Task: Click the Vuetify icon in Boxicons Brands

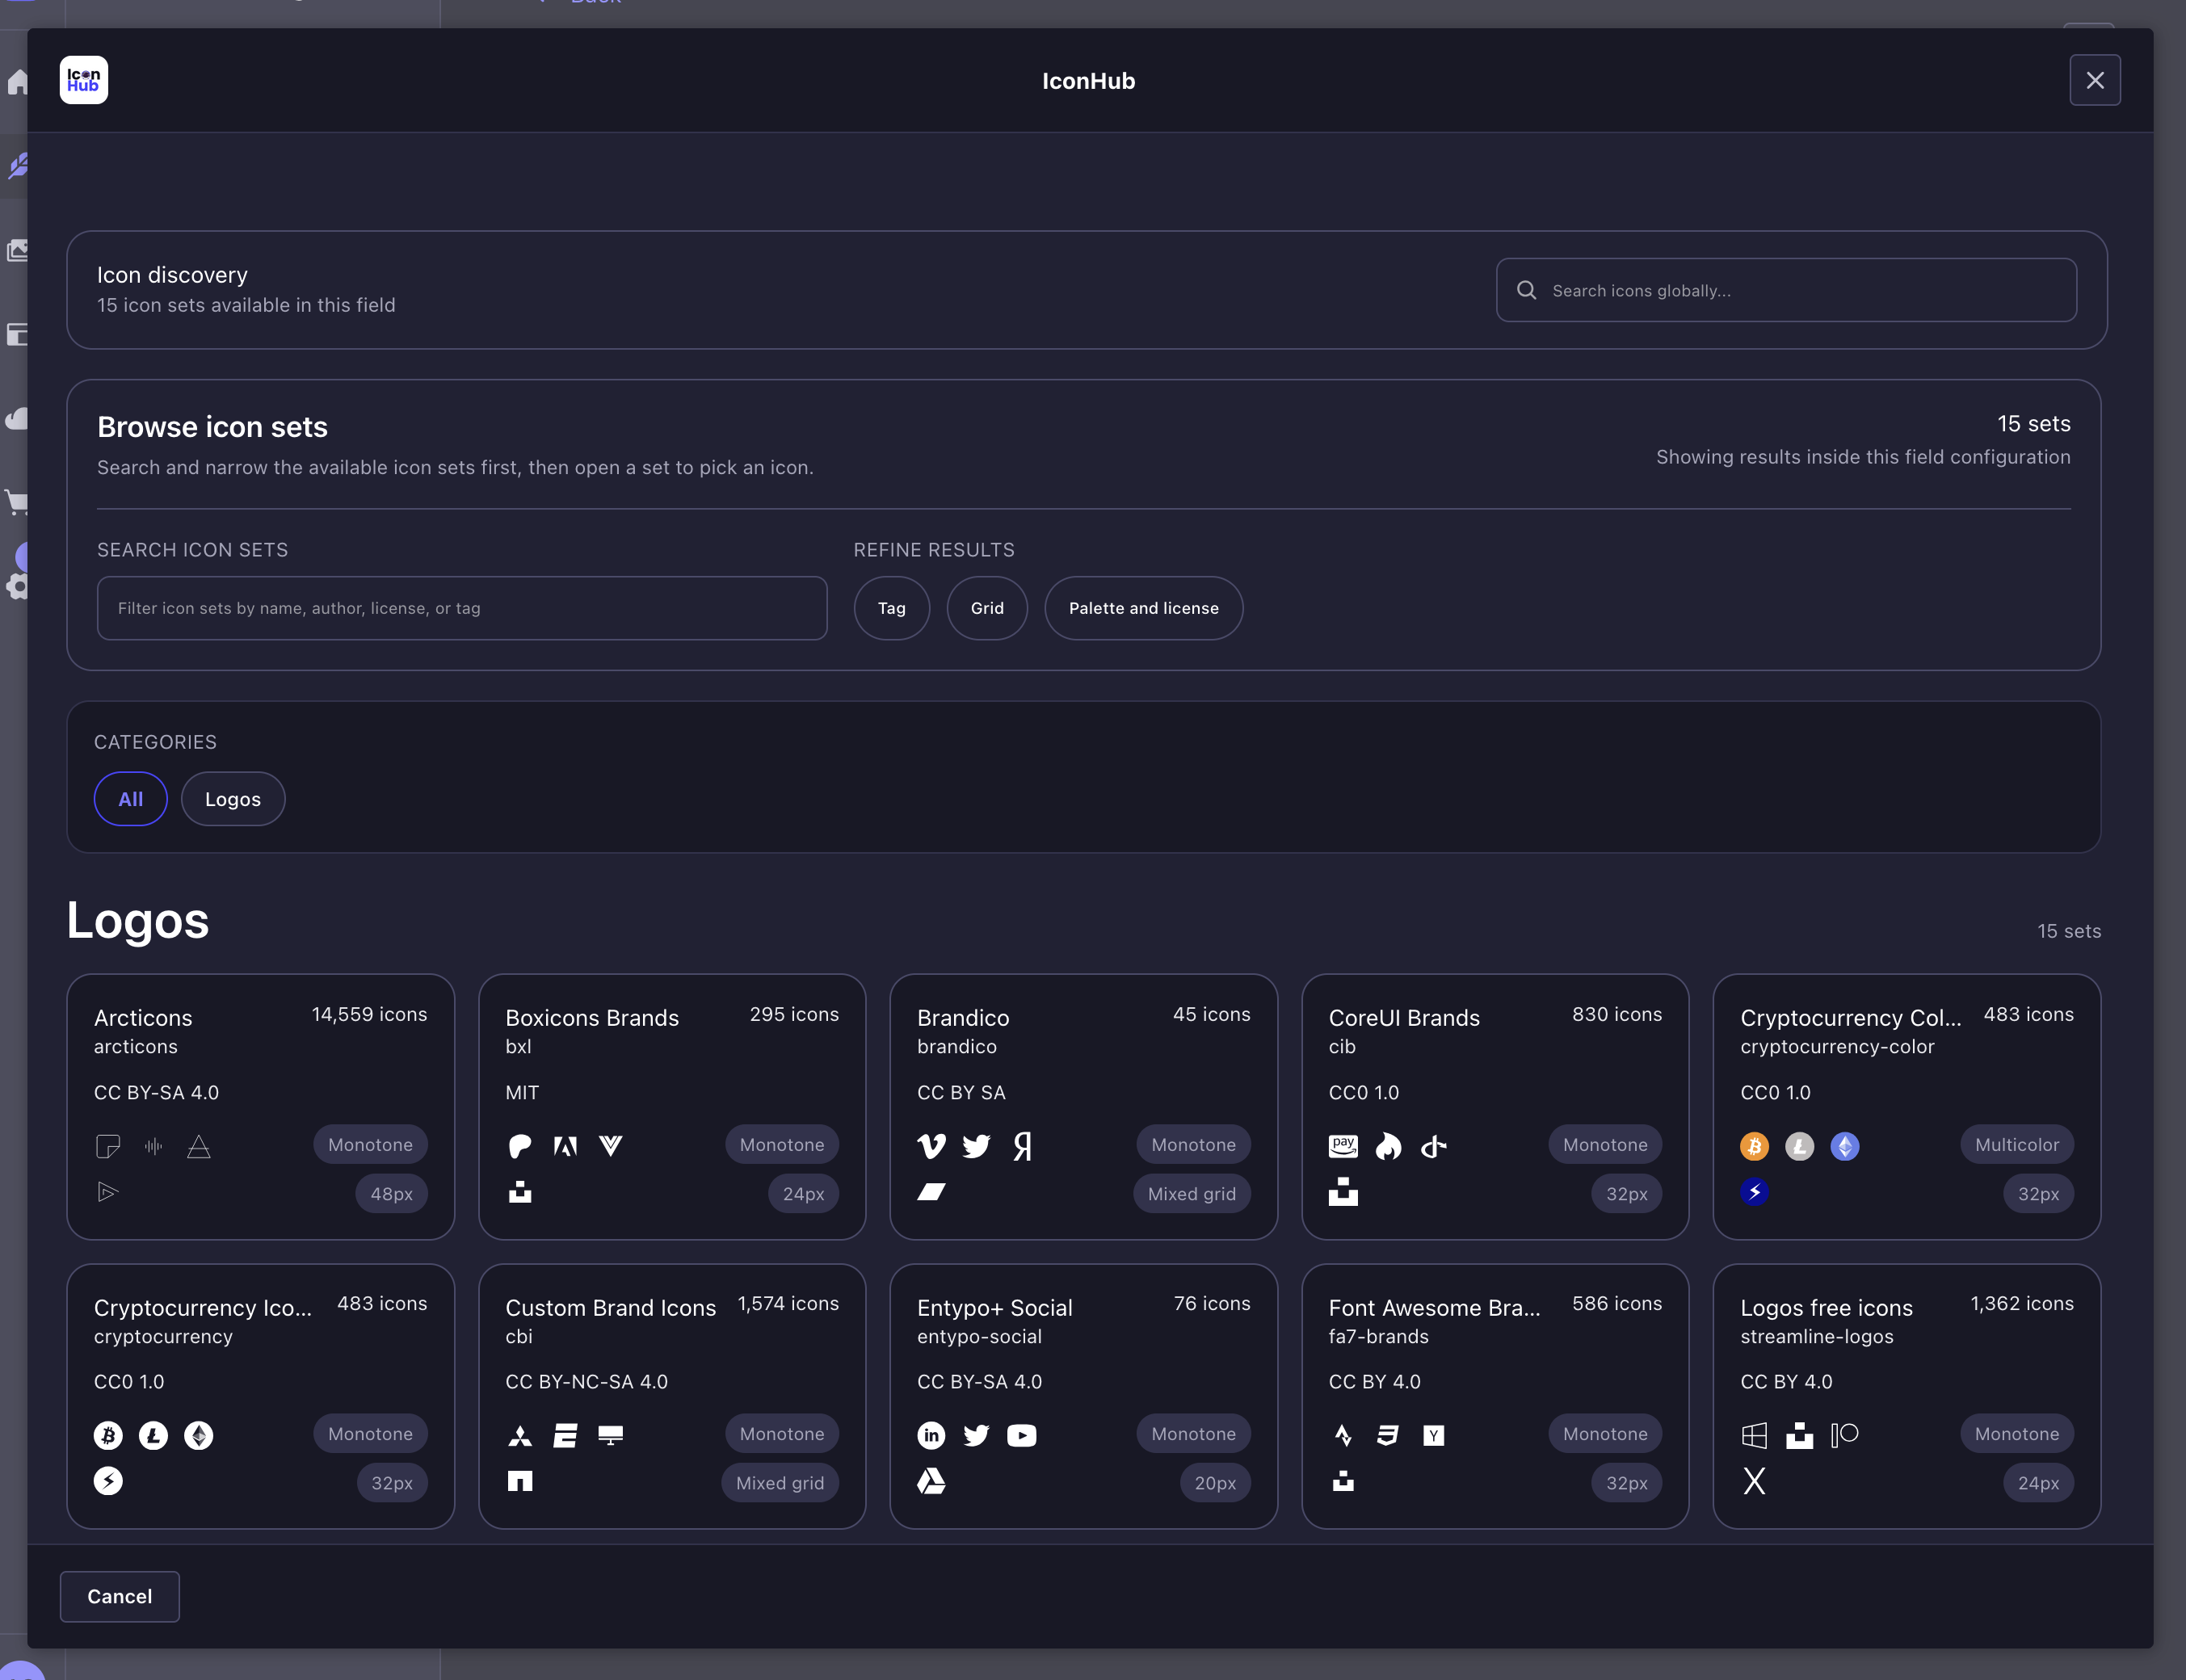Action: (611, 1146)
